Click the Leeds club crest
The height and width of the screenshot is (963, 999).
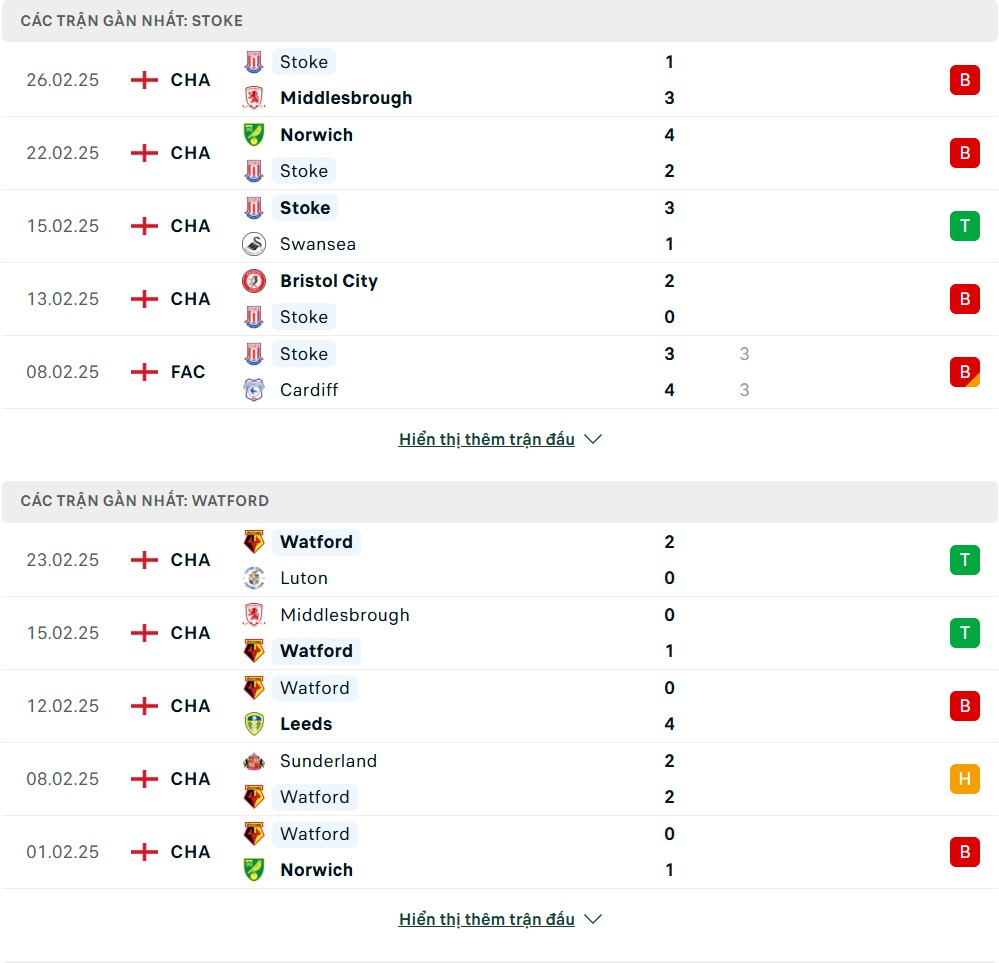254,724
